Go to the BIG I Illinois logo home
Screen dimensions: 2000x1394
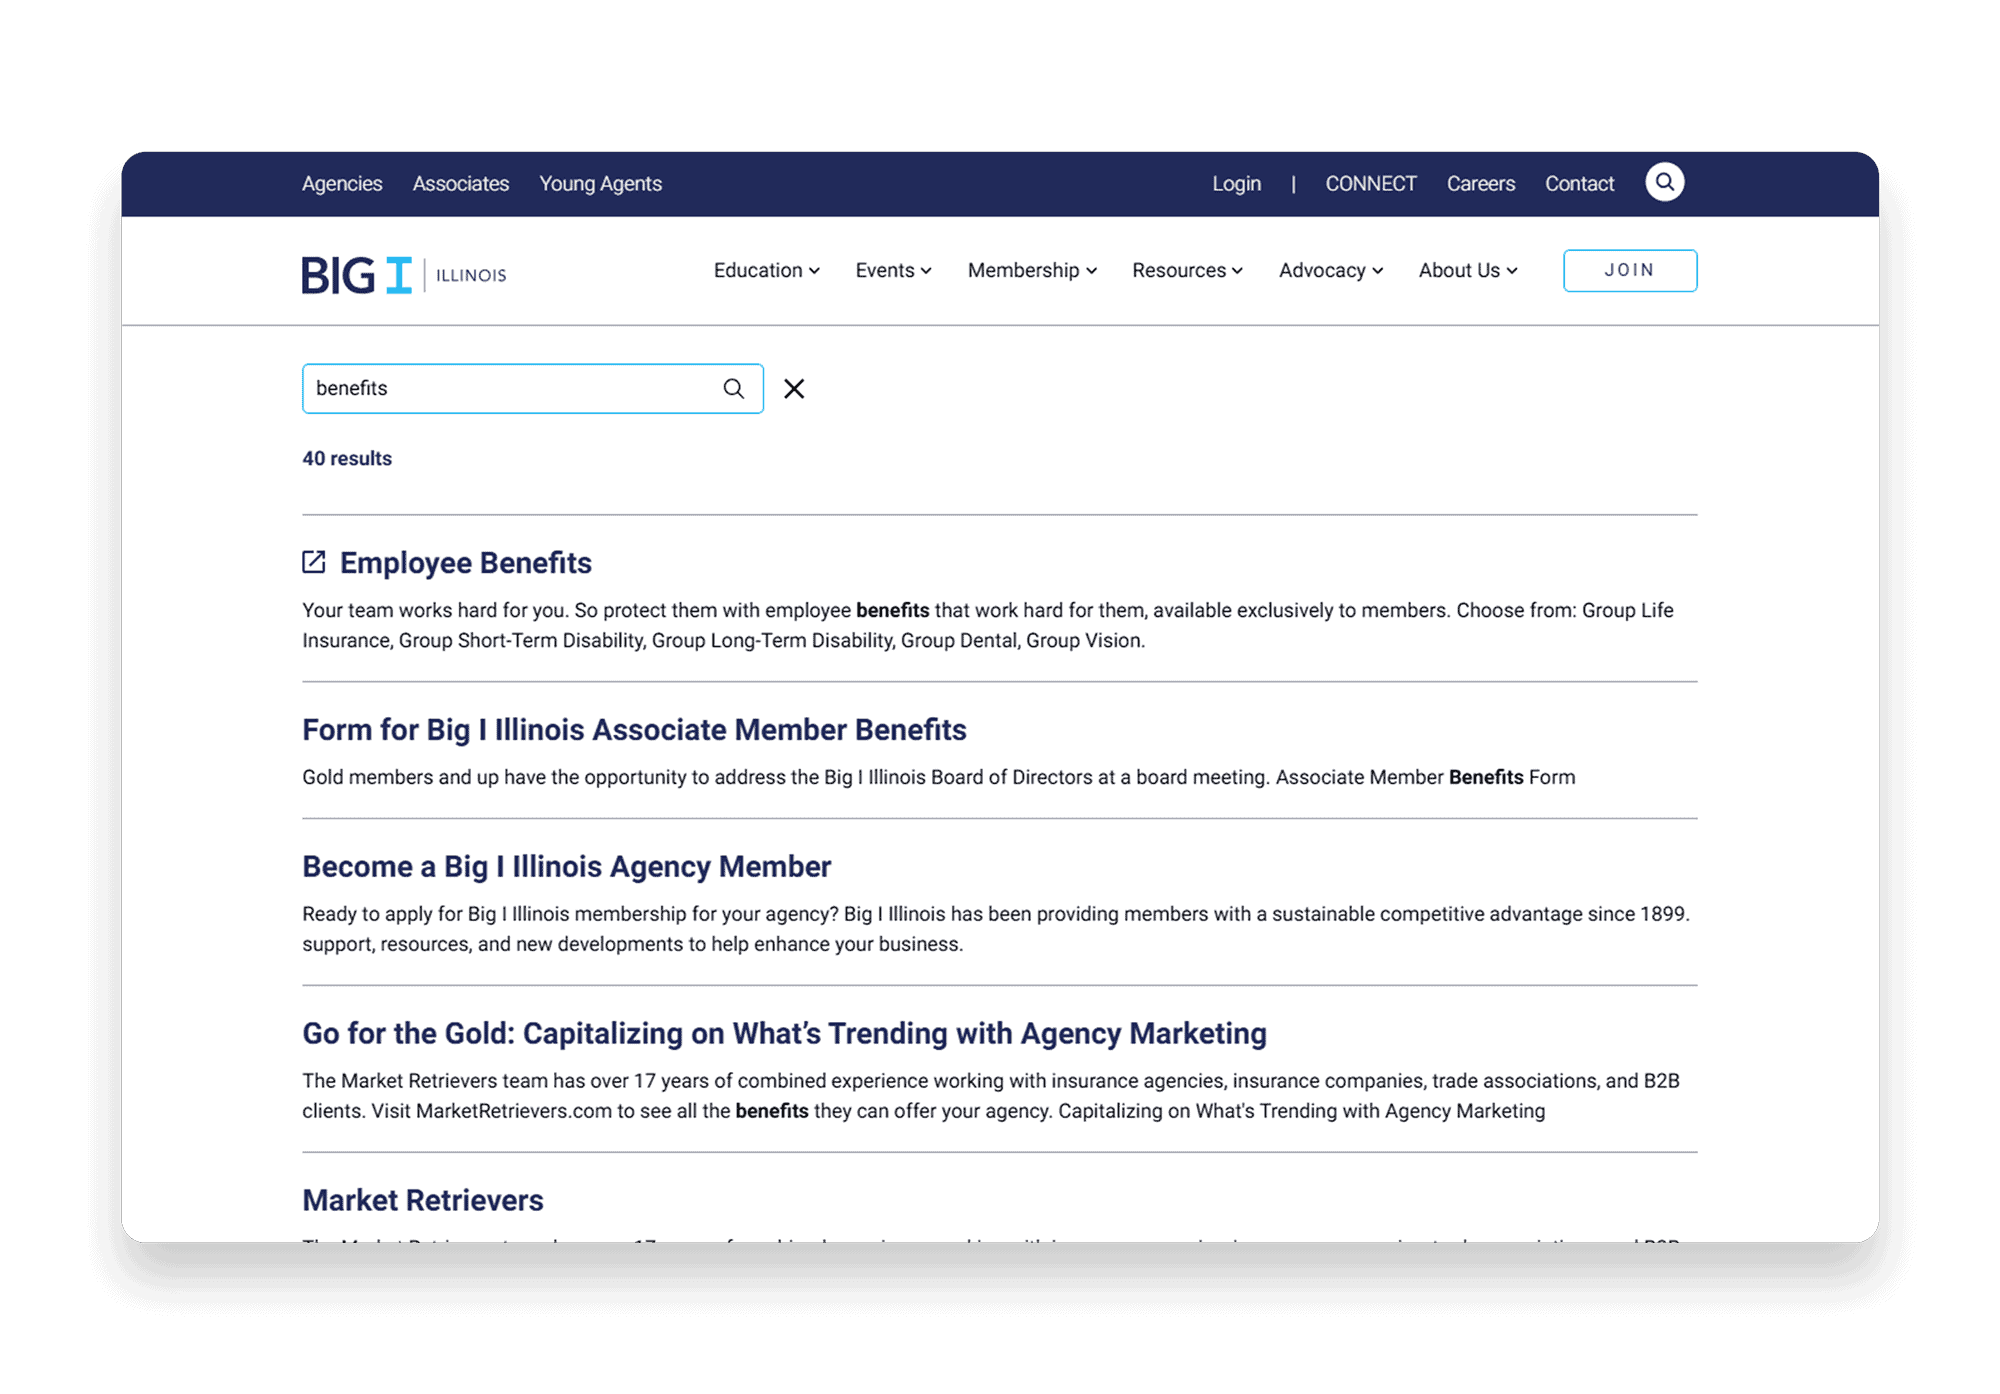404,274
